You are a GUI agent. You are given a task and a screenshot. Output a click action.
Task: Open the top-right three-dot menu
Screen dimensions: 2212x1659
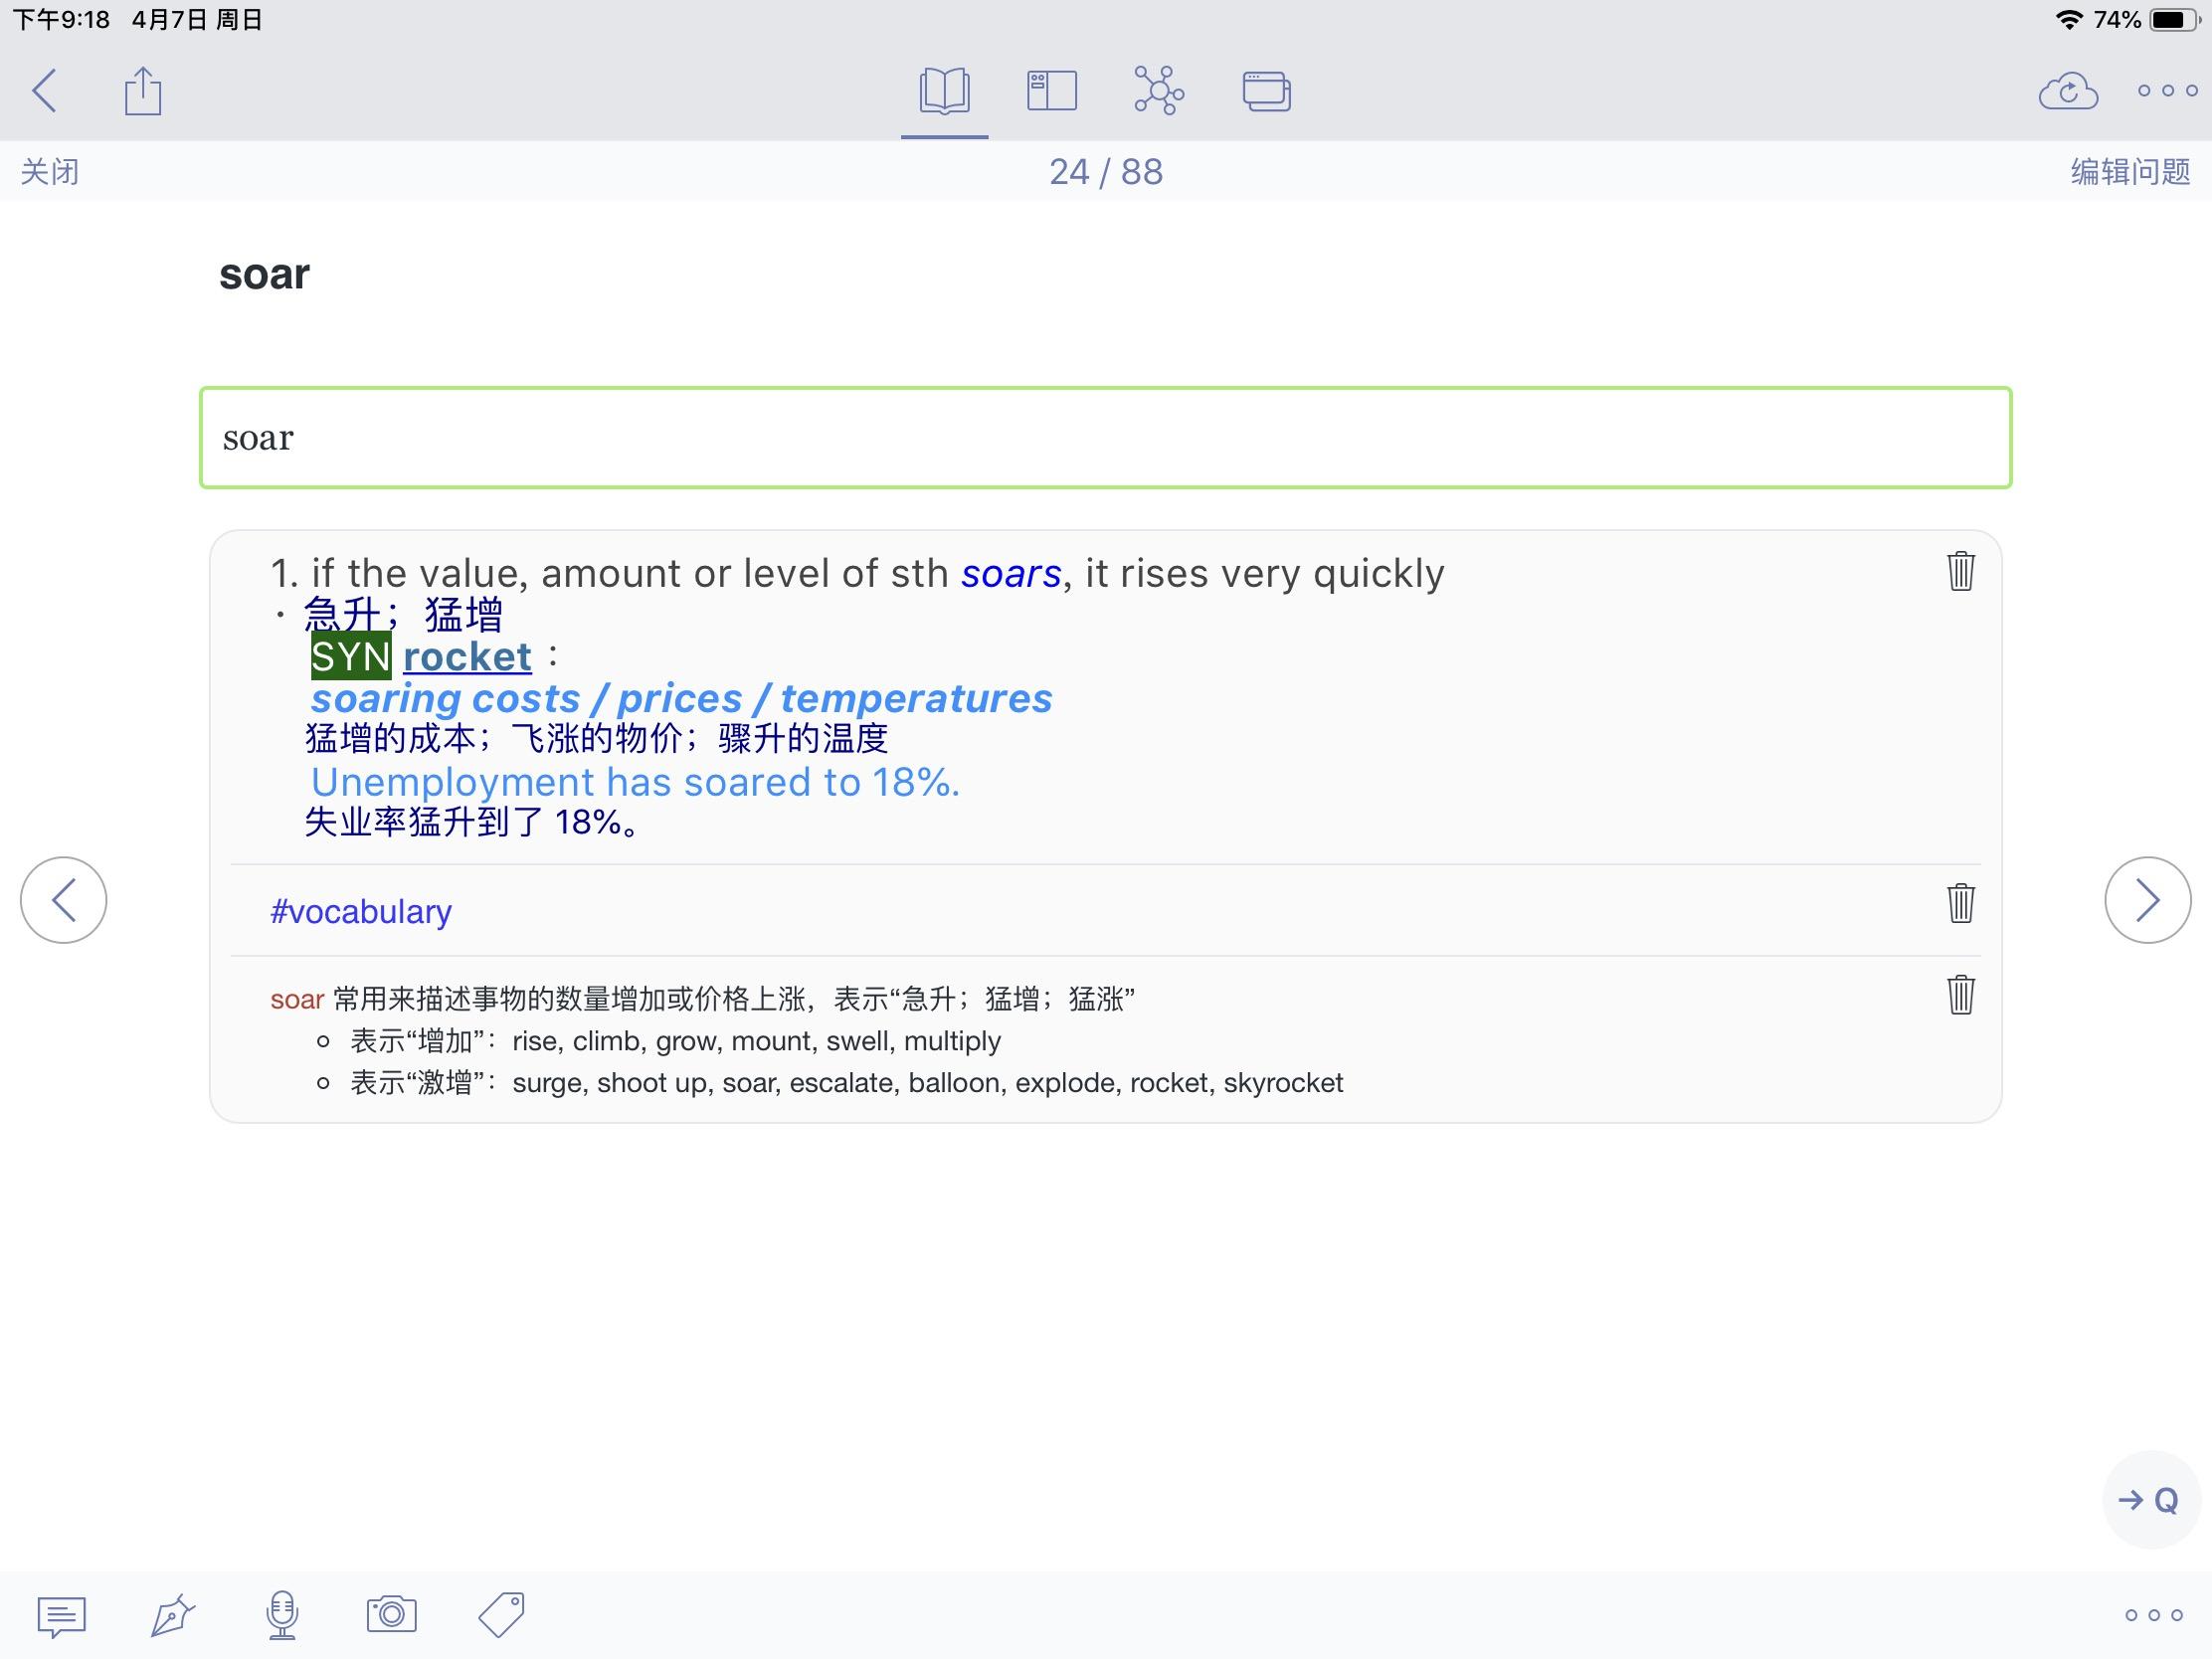2167,91
